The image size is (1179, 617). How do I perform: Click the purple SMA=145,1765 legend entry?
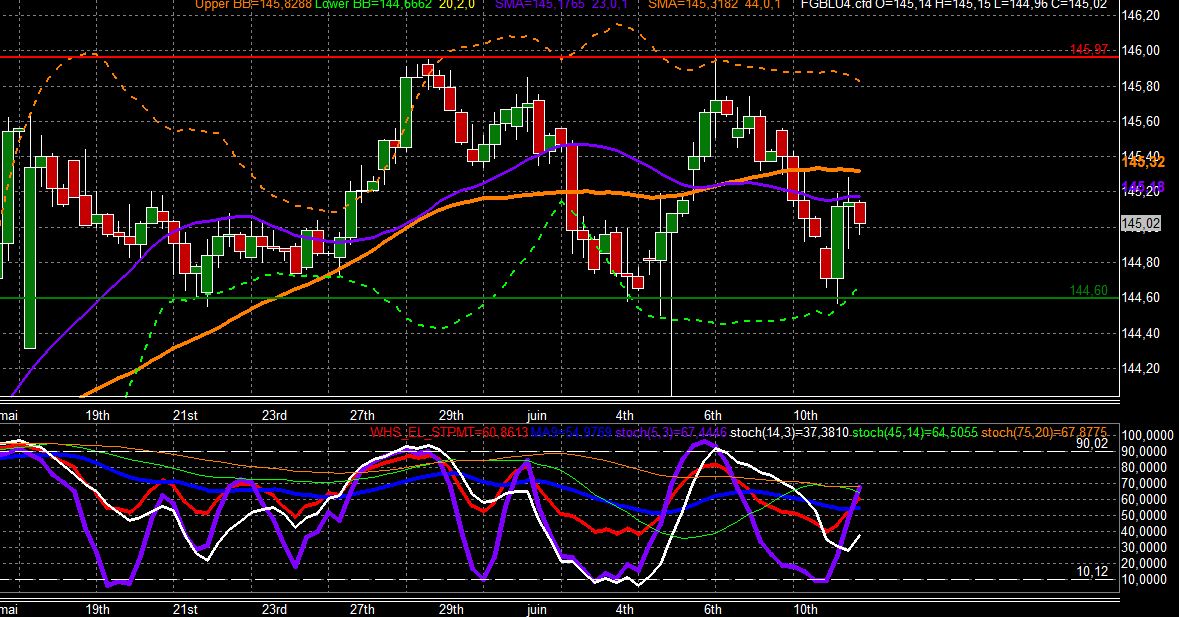tap(540, 5)
